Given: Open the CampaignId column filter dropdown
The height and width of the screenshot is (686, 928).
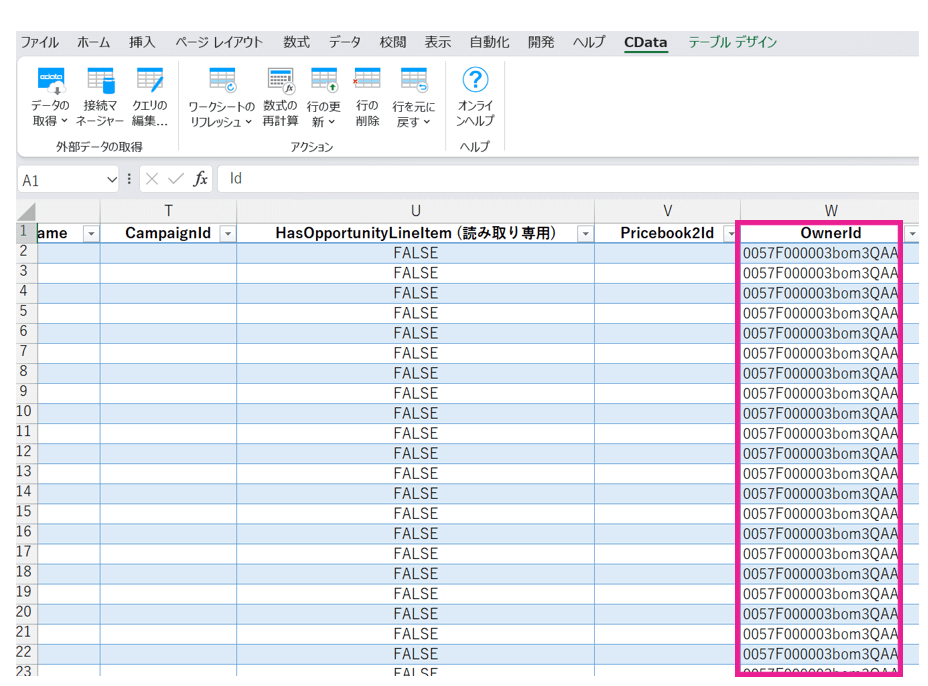Looking at the screenshot, I should [227, 234].
